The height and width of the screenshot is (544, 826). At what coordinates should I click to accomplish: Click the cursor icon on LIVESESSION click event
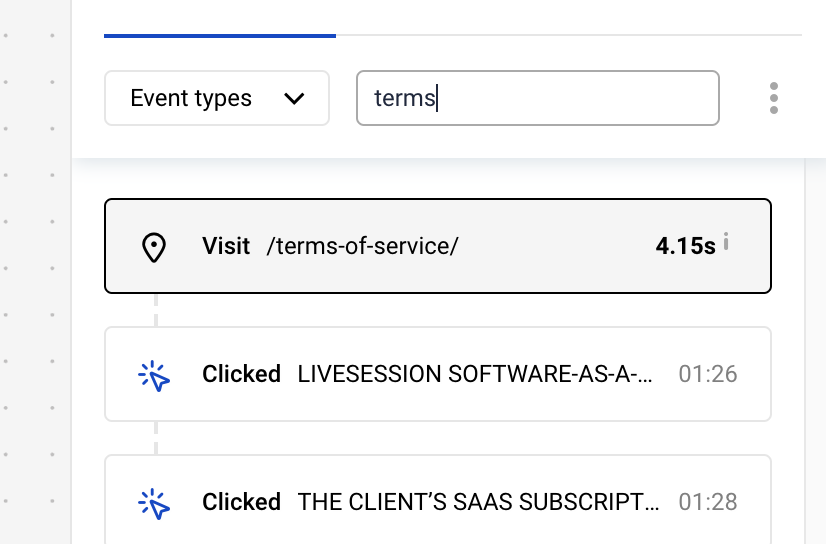[154, 375]
